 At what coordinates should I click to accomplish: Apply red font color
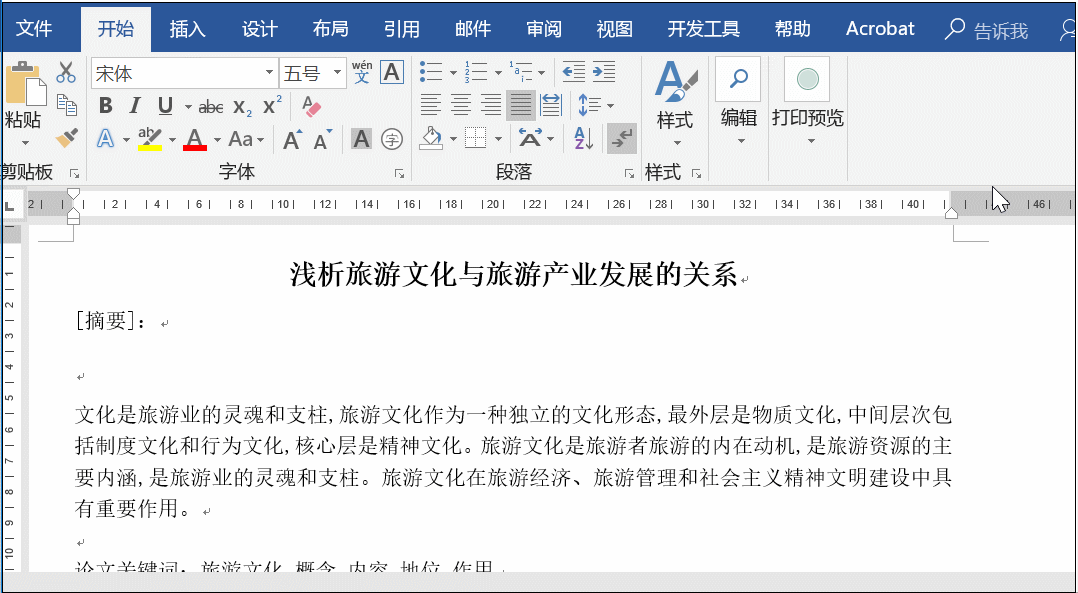[x=195, y=139]
